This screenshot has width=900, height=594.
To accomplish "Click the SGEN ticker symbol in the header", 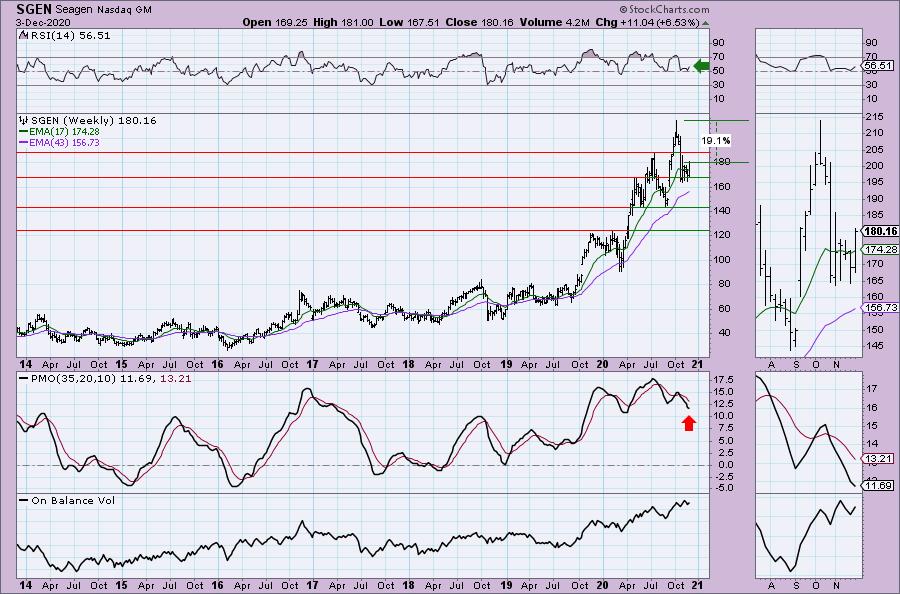I will 34,9.
